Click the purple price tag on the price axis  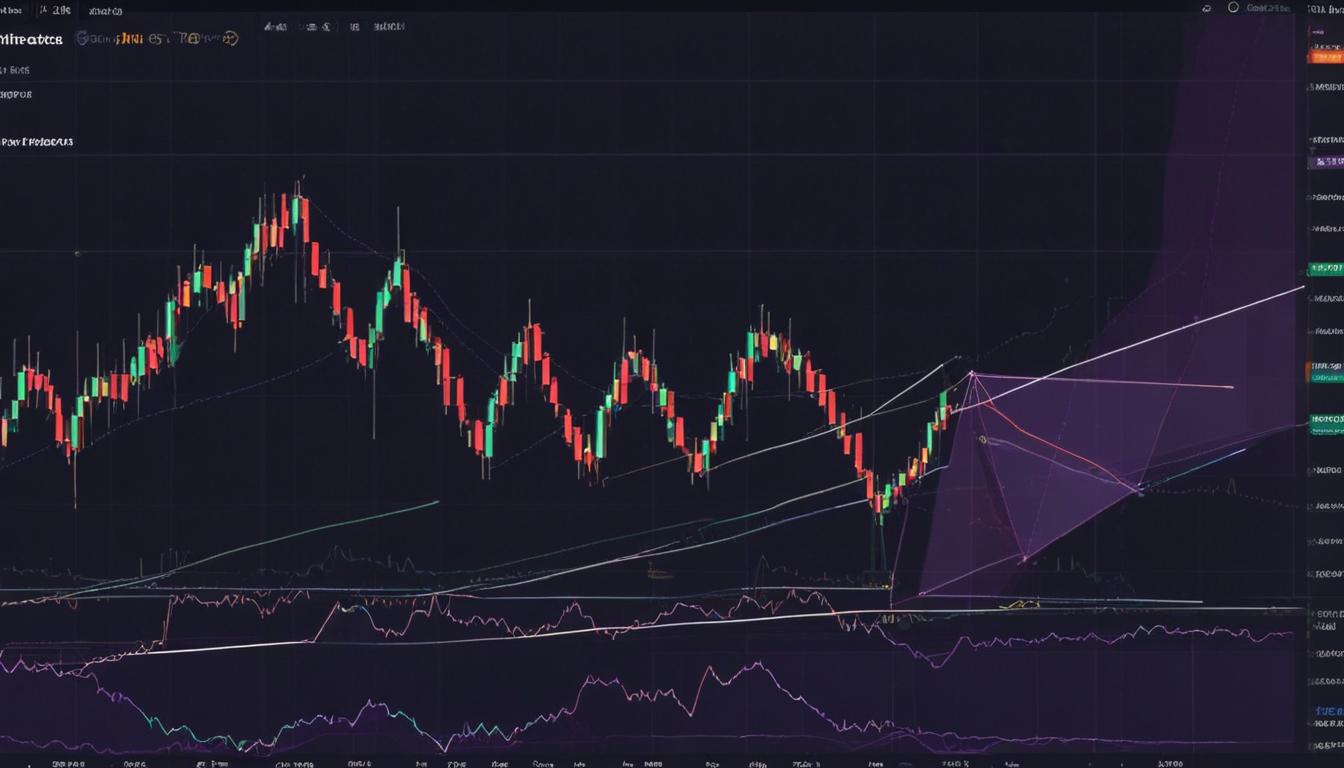(1325, 162)
